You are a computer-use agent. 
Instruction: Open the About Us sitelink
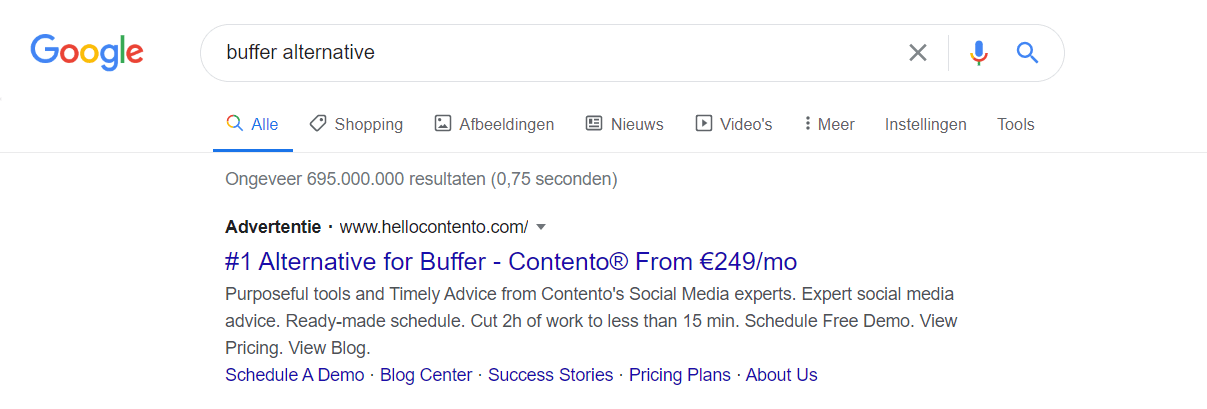click(x=782, y=375)
